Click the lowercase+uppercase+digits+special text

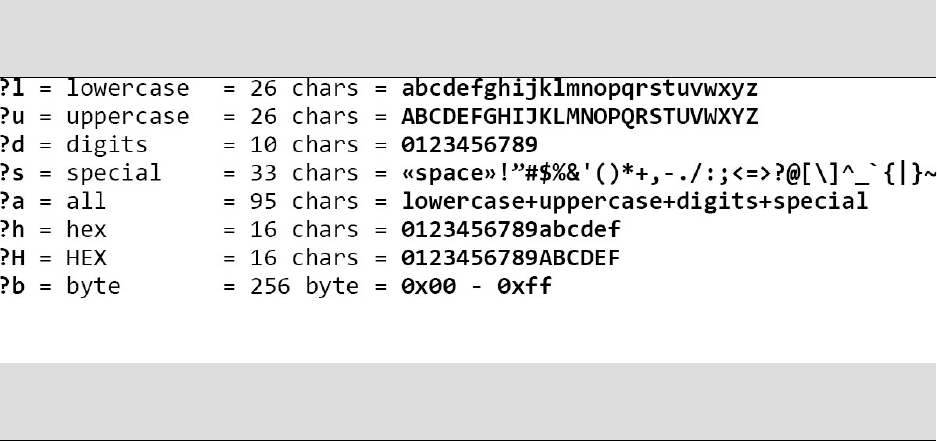click(x=634, y=201)
